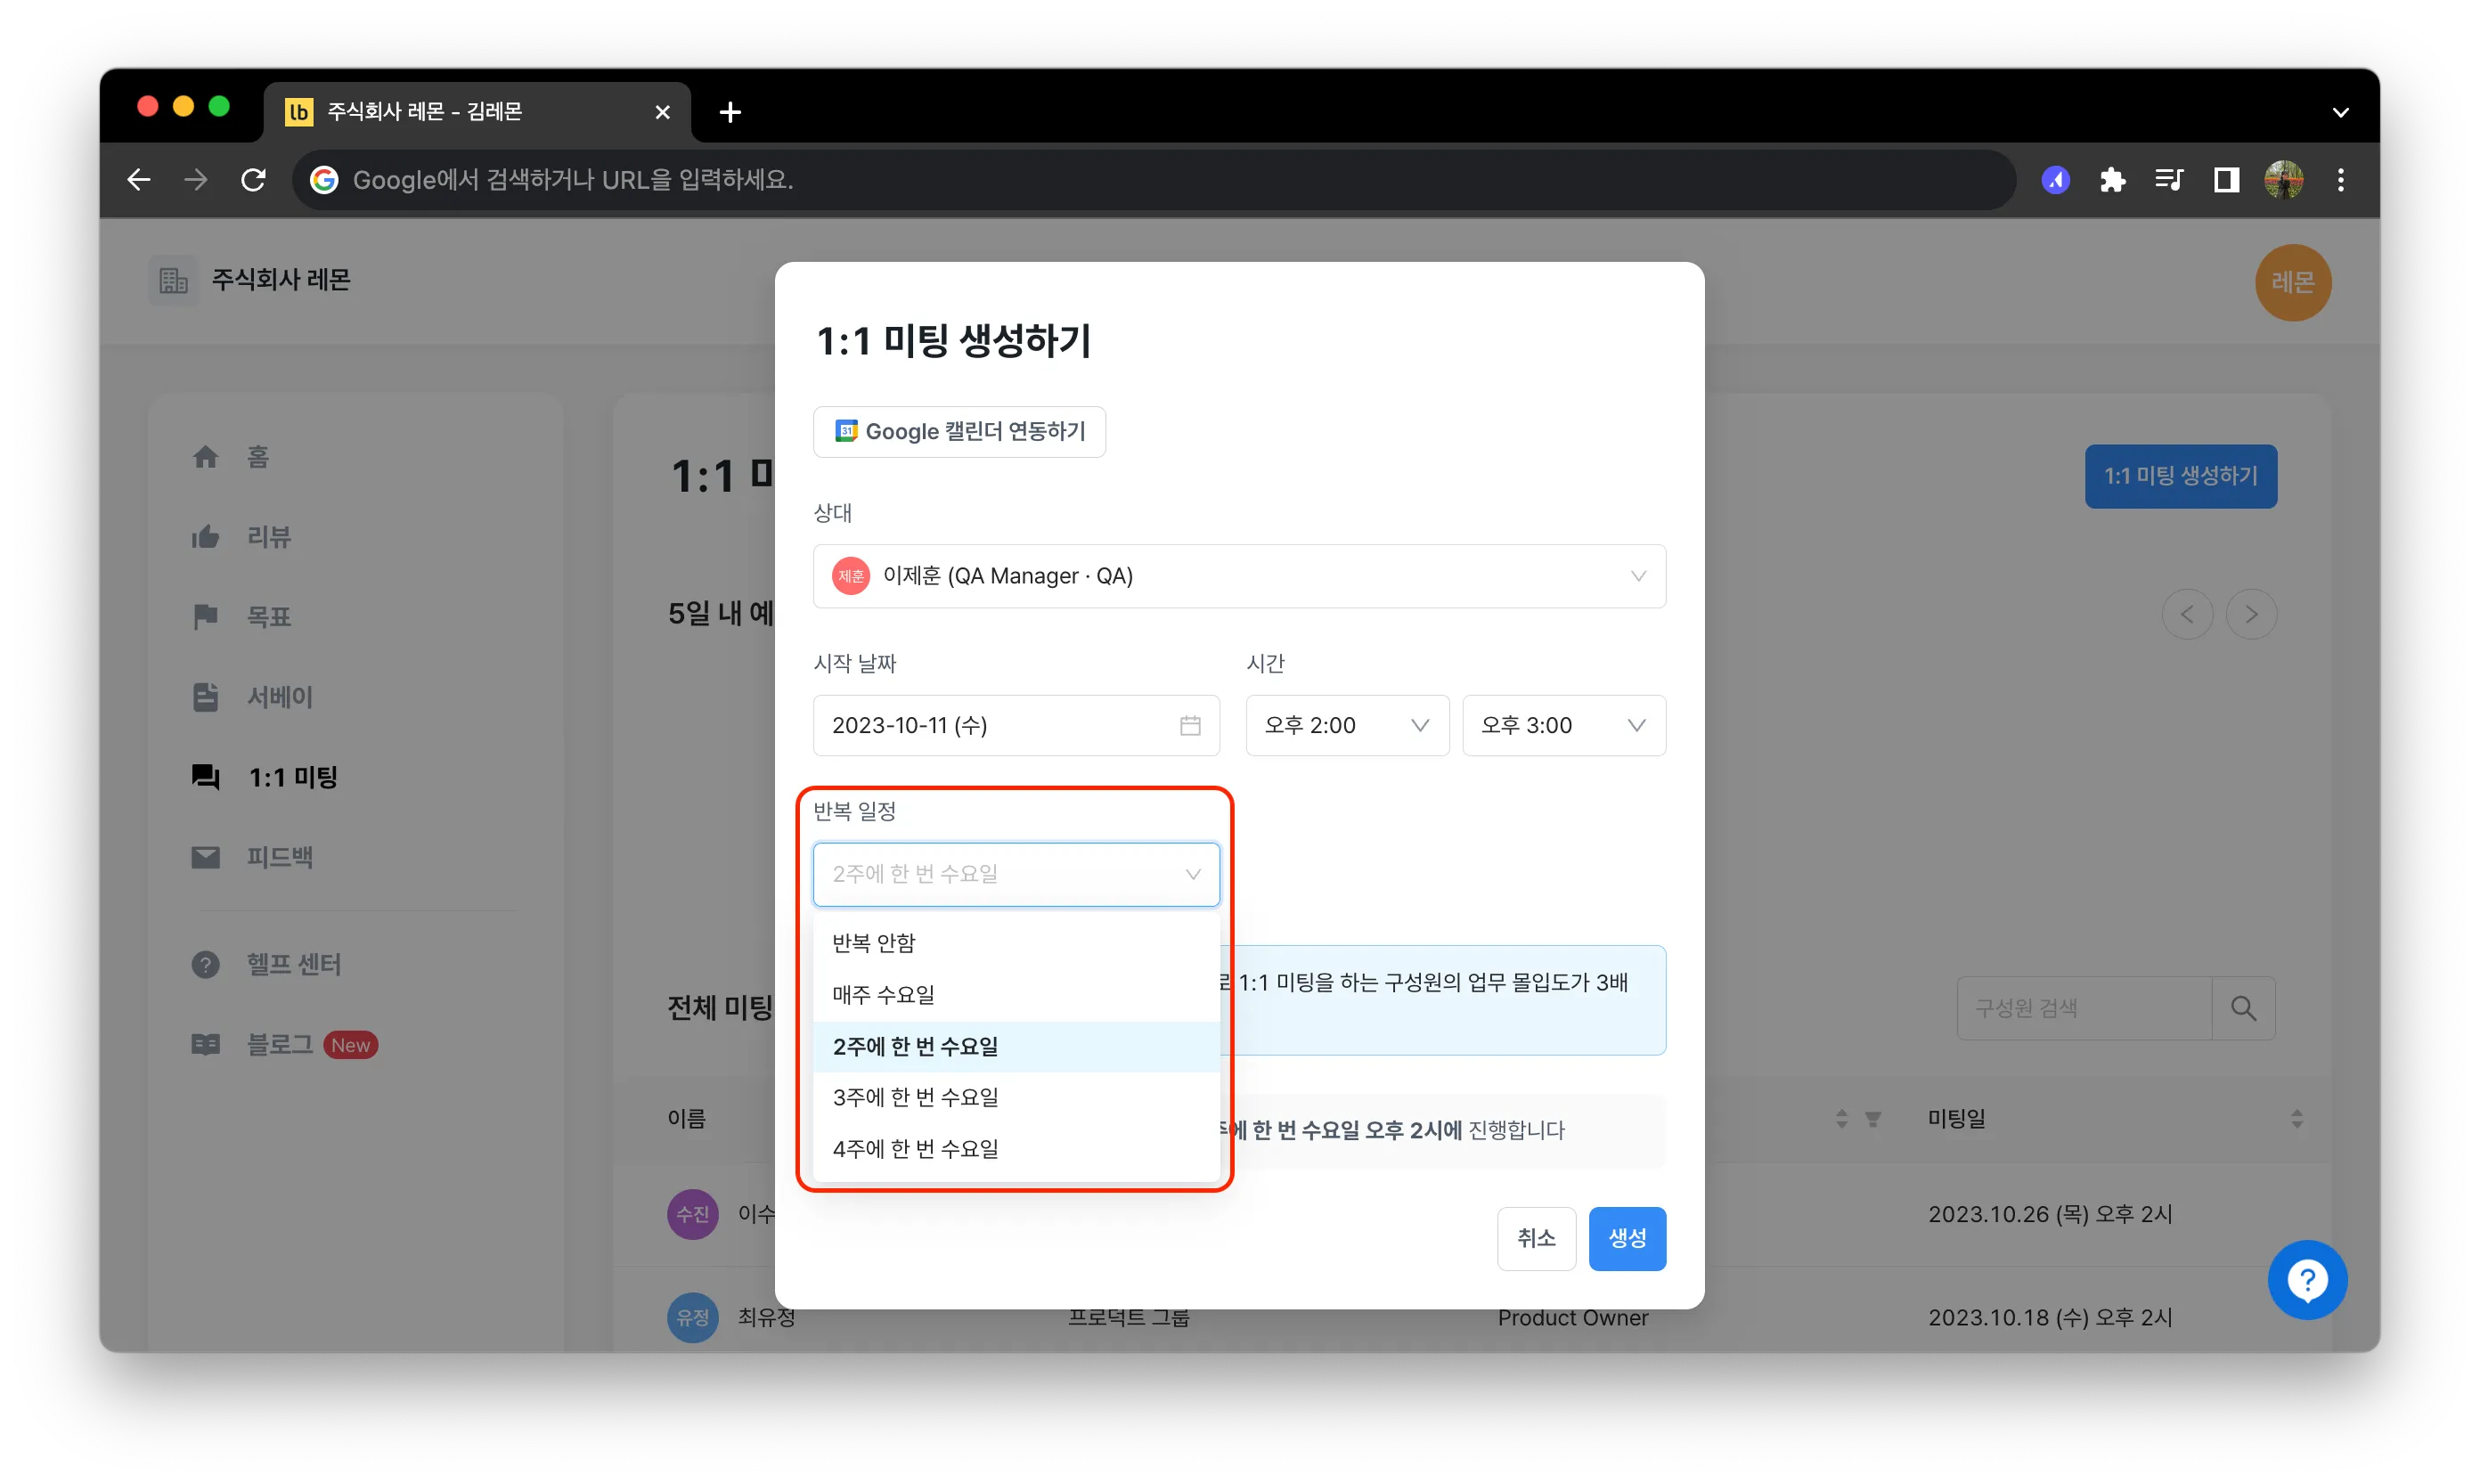Click the filter icon in table header
Screen dimensions: 2480x1484
point(1872,1118)
